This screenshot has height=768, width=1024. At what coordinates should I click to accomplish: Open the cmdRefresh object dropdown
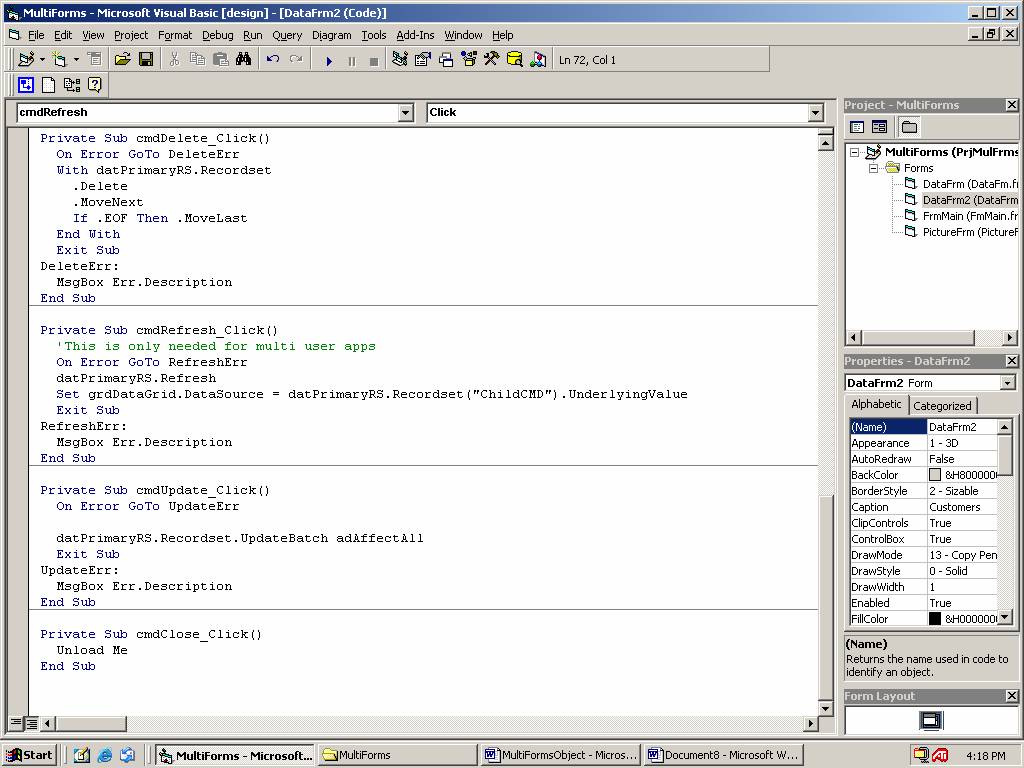406,113
